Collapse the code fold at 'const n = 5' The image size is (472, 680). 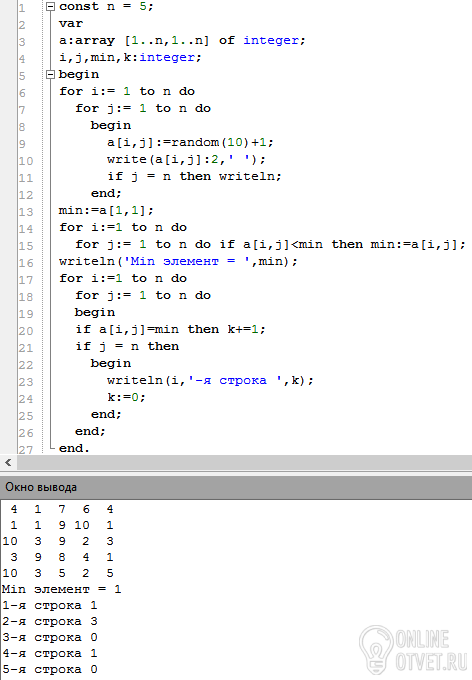(51, 7)
